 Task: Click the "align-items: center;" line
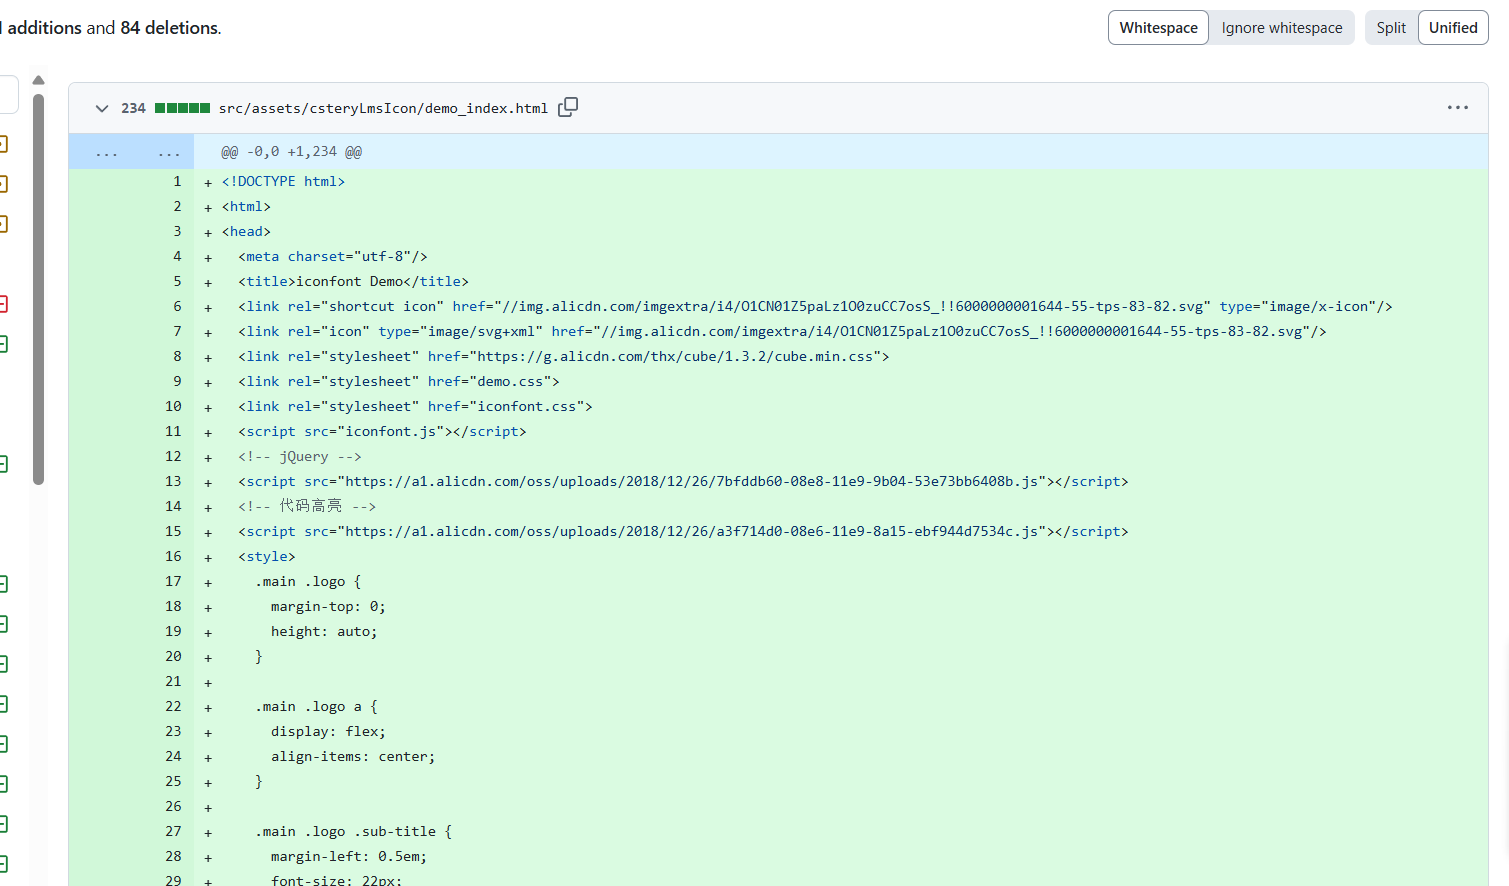[x=353, y=756]
